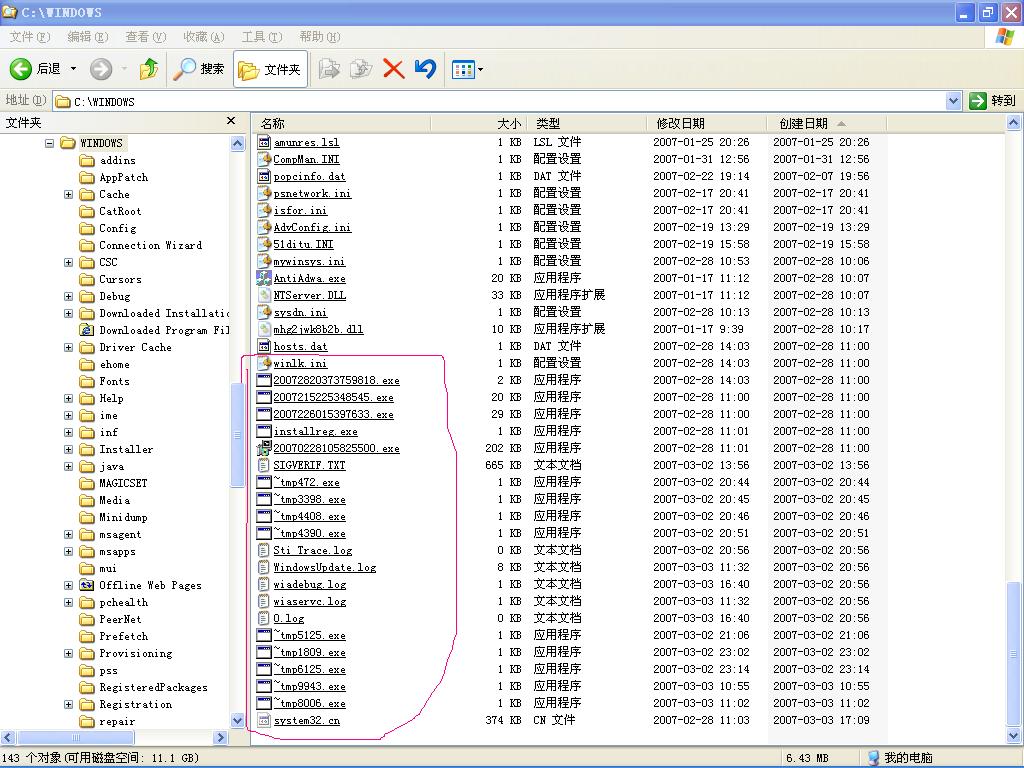Click the Copy To folder icon
The image size is (1024, 768).
pyautogui.click(x=361, y=69)
